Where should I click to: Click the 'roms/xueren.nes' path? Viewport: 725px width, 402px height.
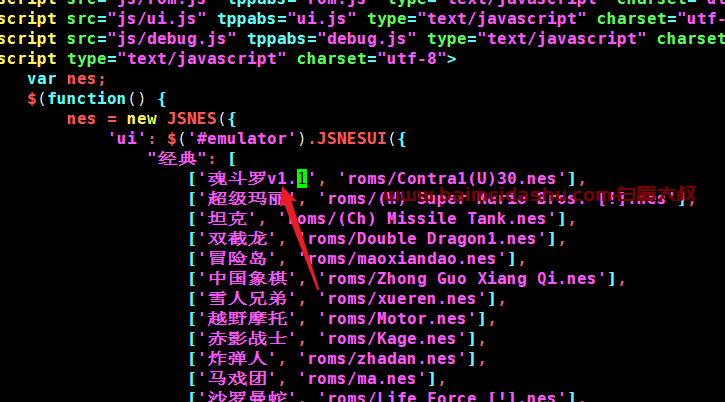coord(402,298)
